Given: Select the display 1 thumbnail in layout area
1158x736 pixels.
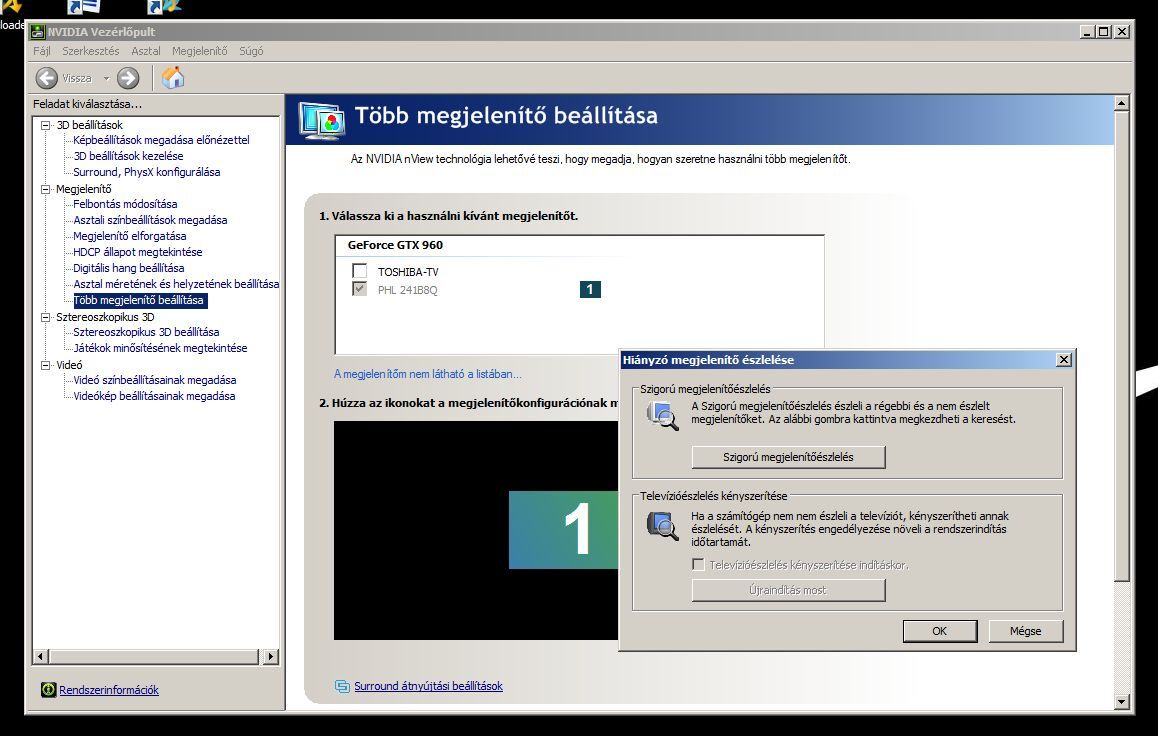Looking at the screenshot, I should click(563, 529).
